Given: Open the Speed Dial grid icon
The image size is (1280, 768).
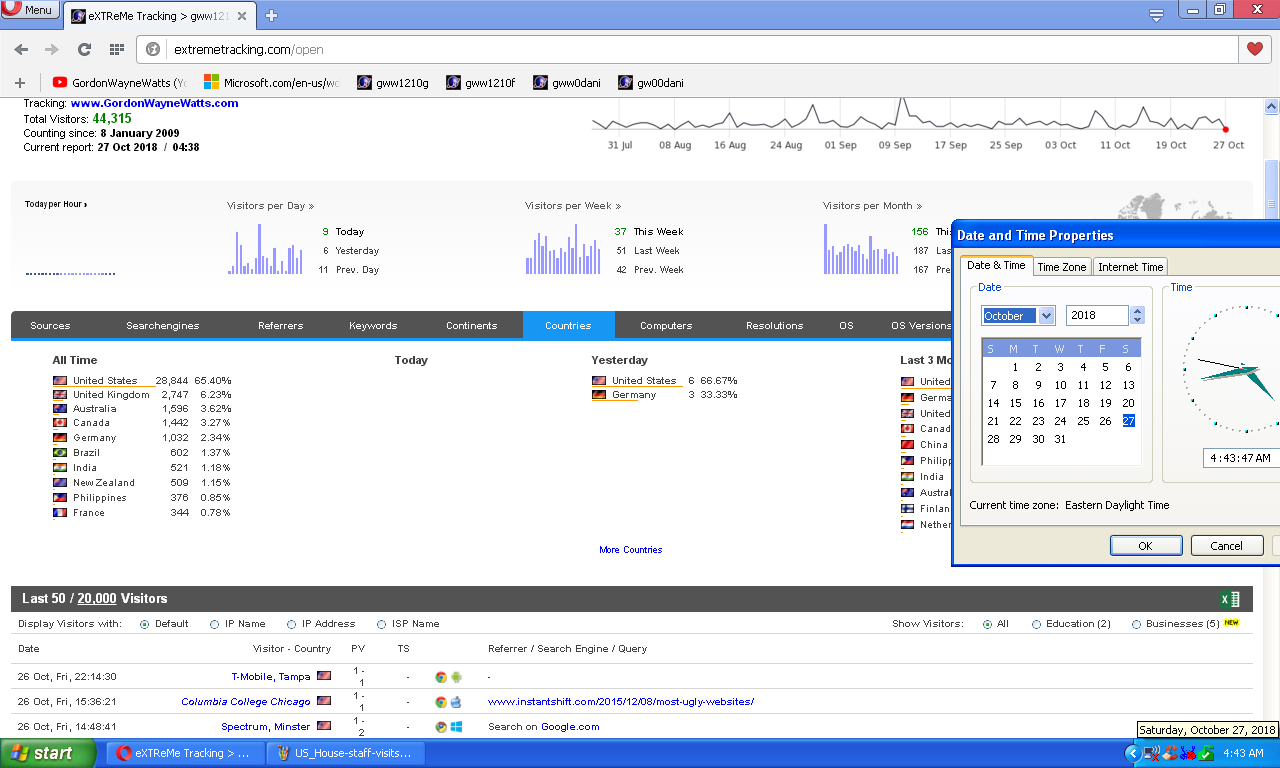Looking at the screenshot, I should pos(116,49).
